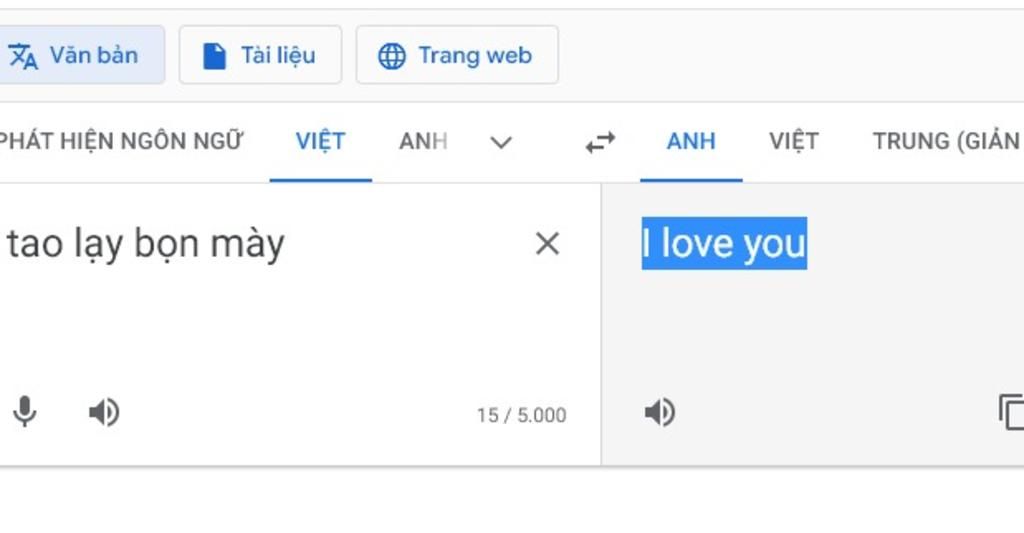Play audio of the English translation
Viewport: 1024px width, 533px height.
(660, 413)
